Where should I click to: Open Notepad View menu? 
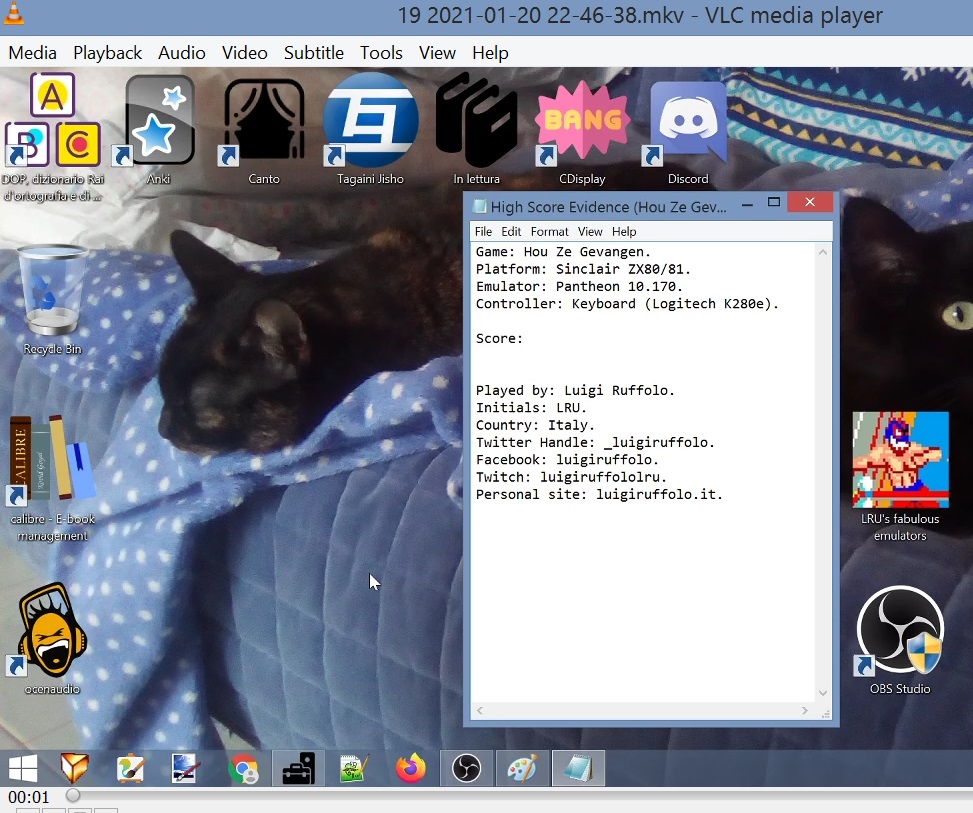click(590, 231)
